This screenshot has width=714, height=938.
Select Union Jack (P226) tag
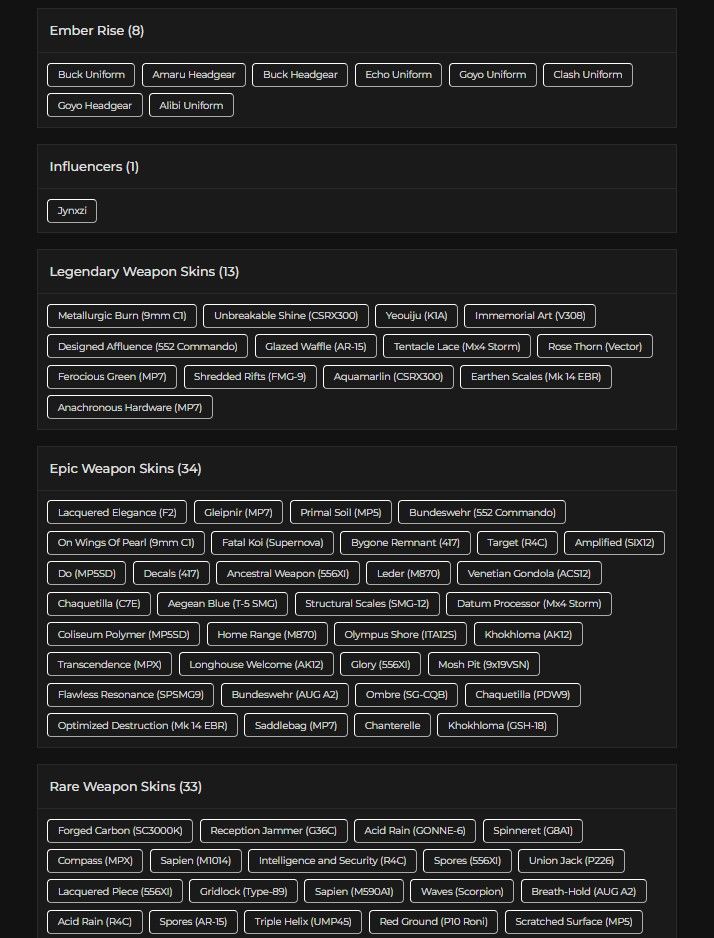pos(571,861)
